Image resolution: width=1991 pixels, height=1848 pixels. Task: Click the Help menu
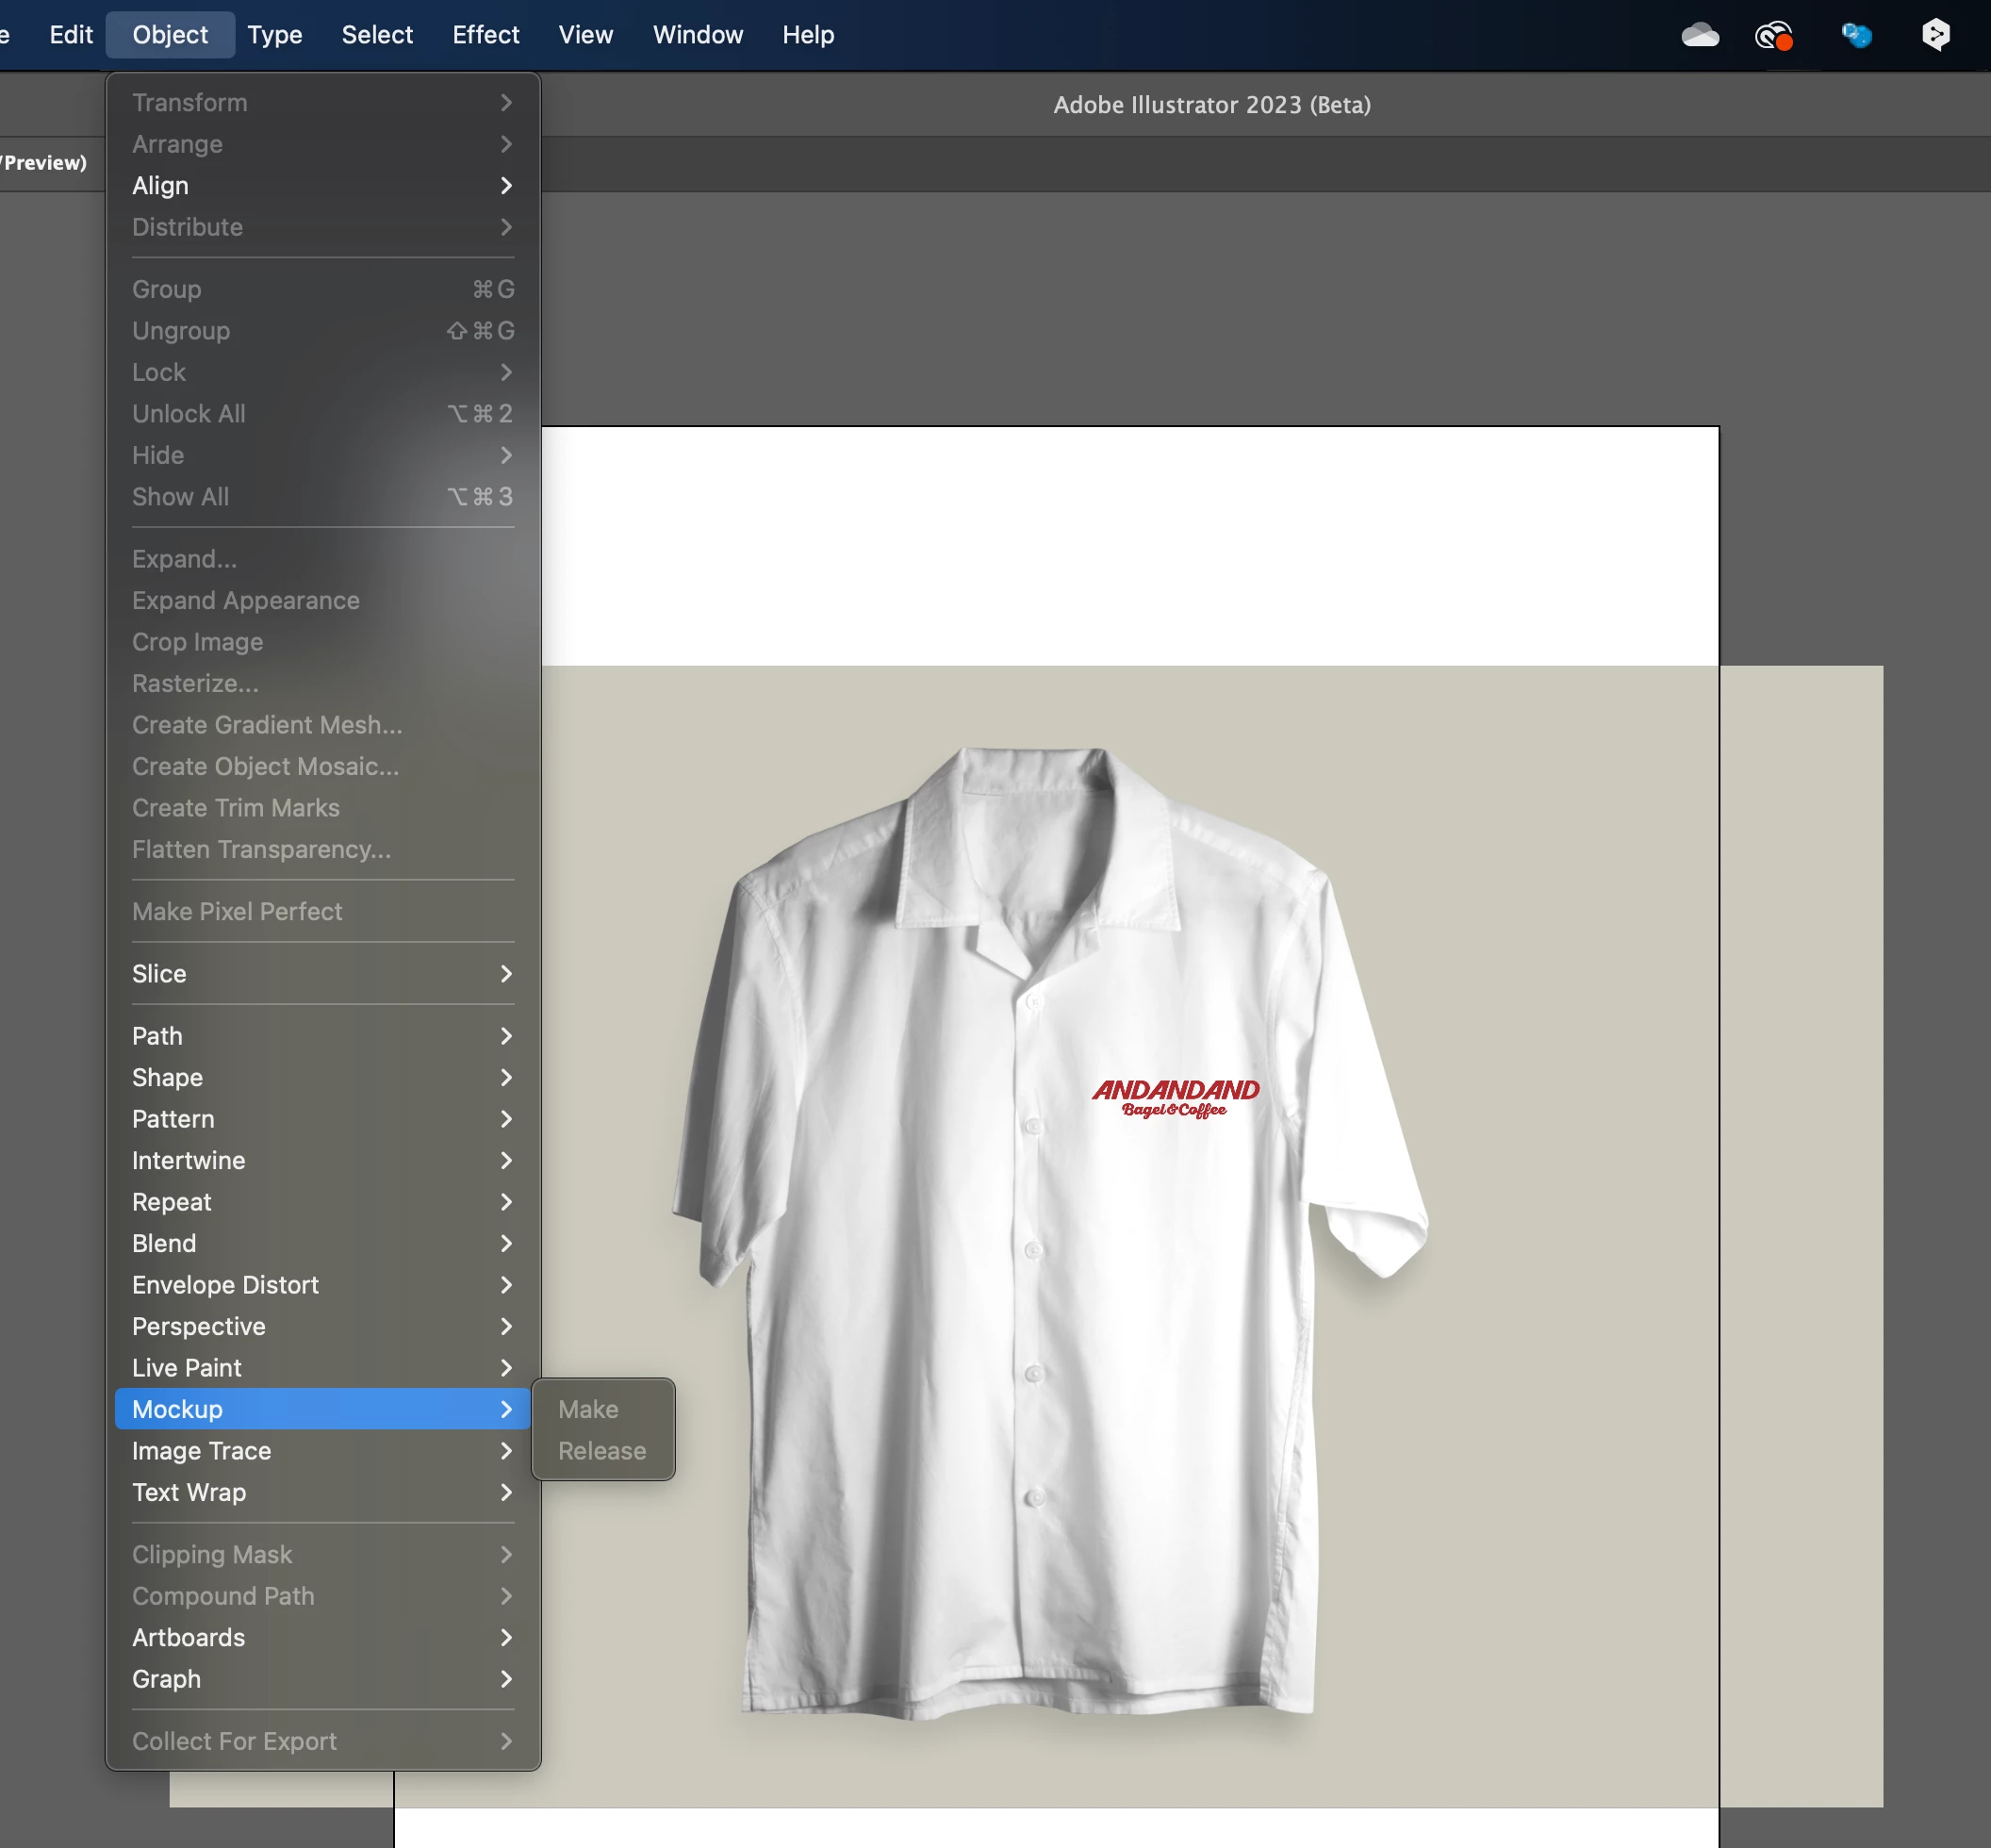[807, 35]
